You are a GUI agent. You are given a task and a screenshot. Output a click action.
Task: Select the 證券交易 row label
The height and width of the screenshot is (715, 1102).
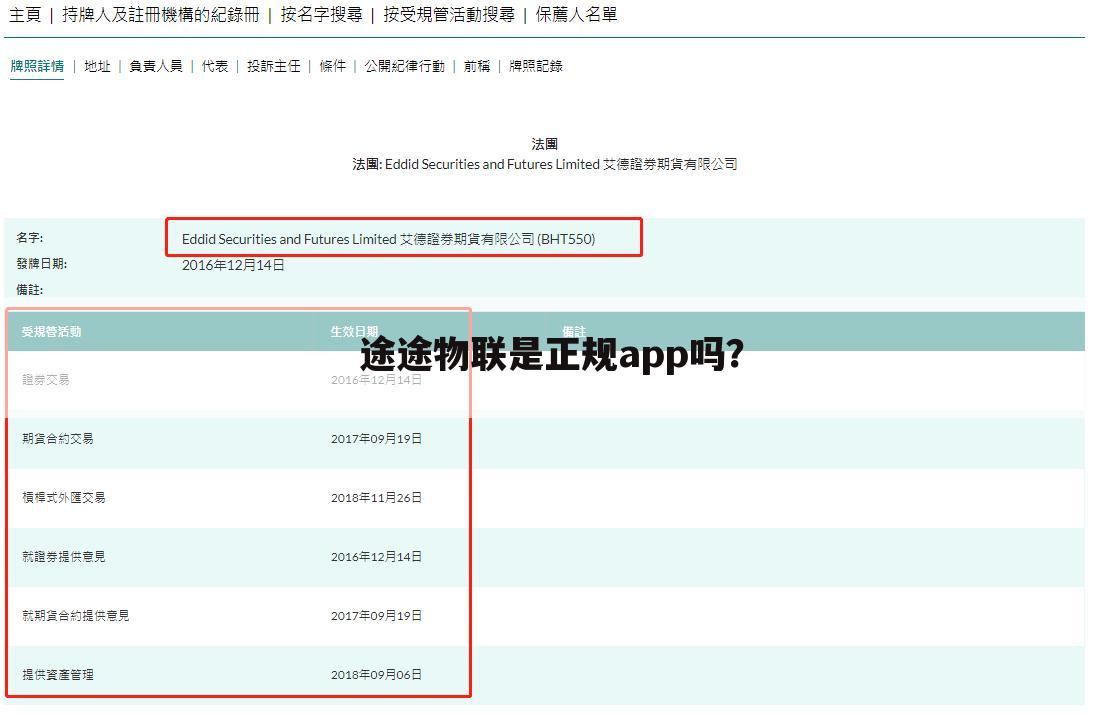(46, 380)
